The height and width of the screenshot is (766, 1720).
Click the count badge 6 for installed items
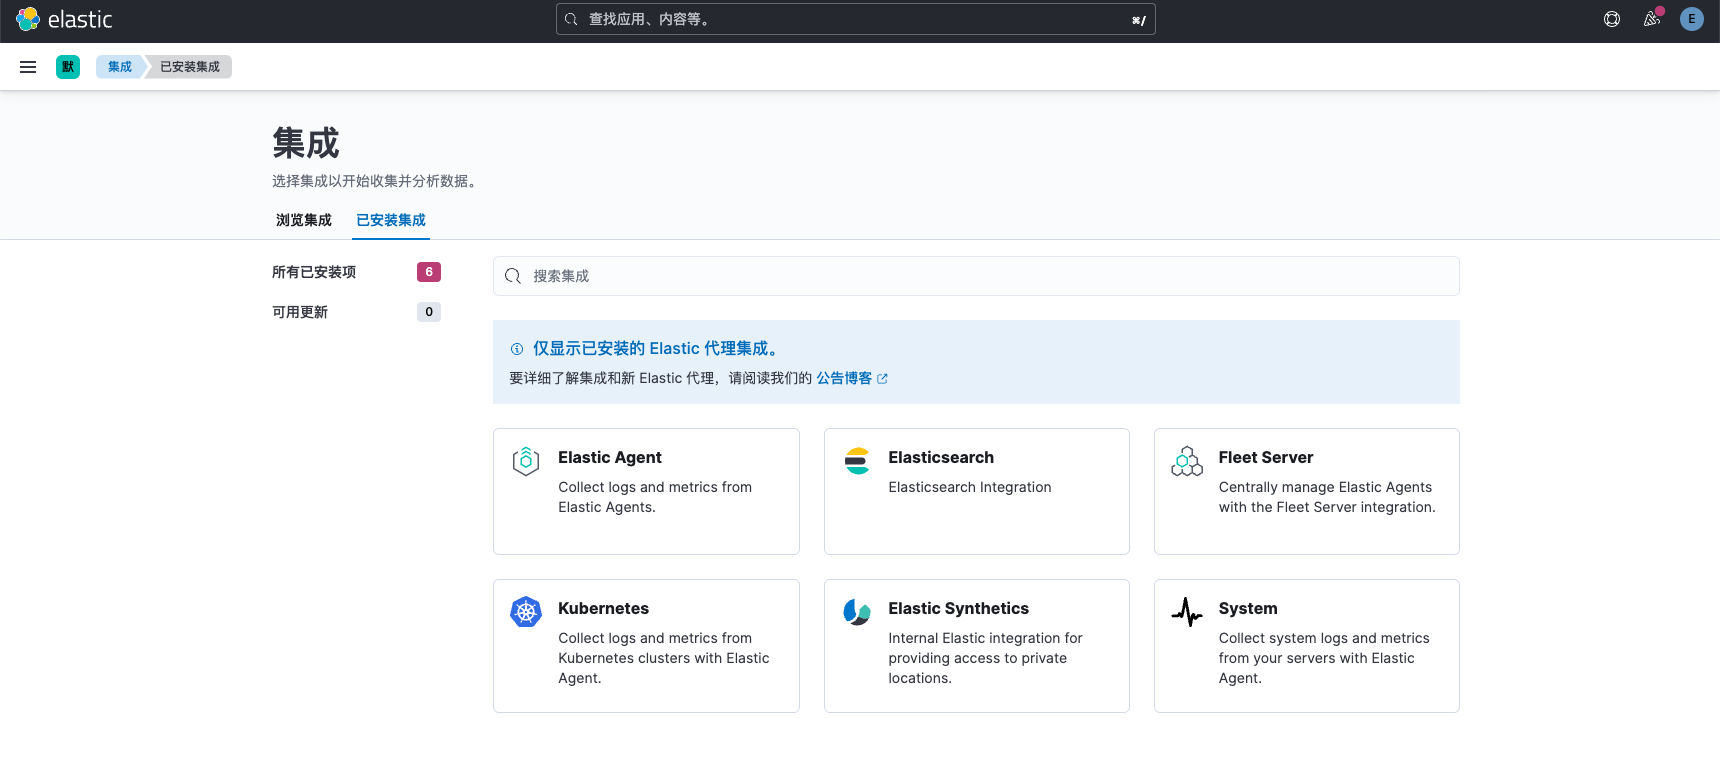pos(429,272)
